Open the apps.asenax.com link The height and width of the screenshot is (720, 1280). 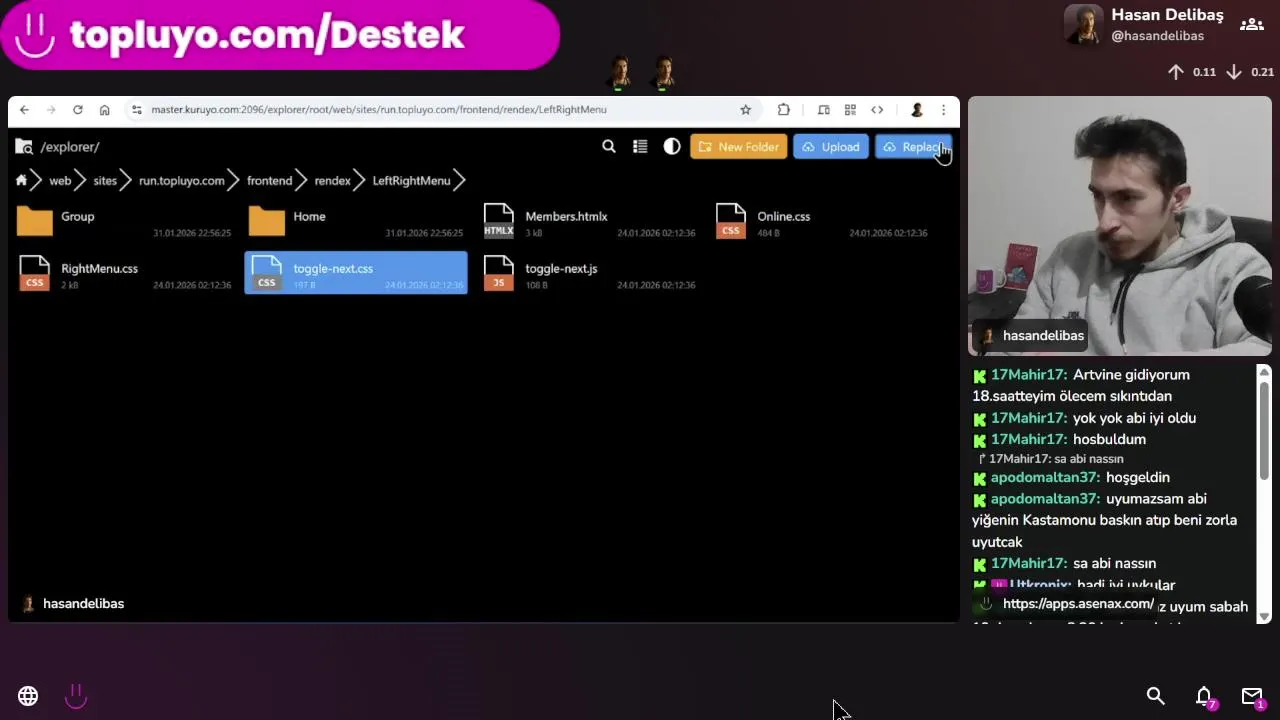coord(1078,604)
